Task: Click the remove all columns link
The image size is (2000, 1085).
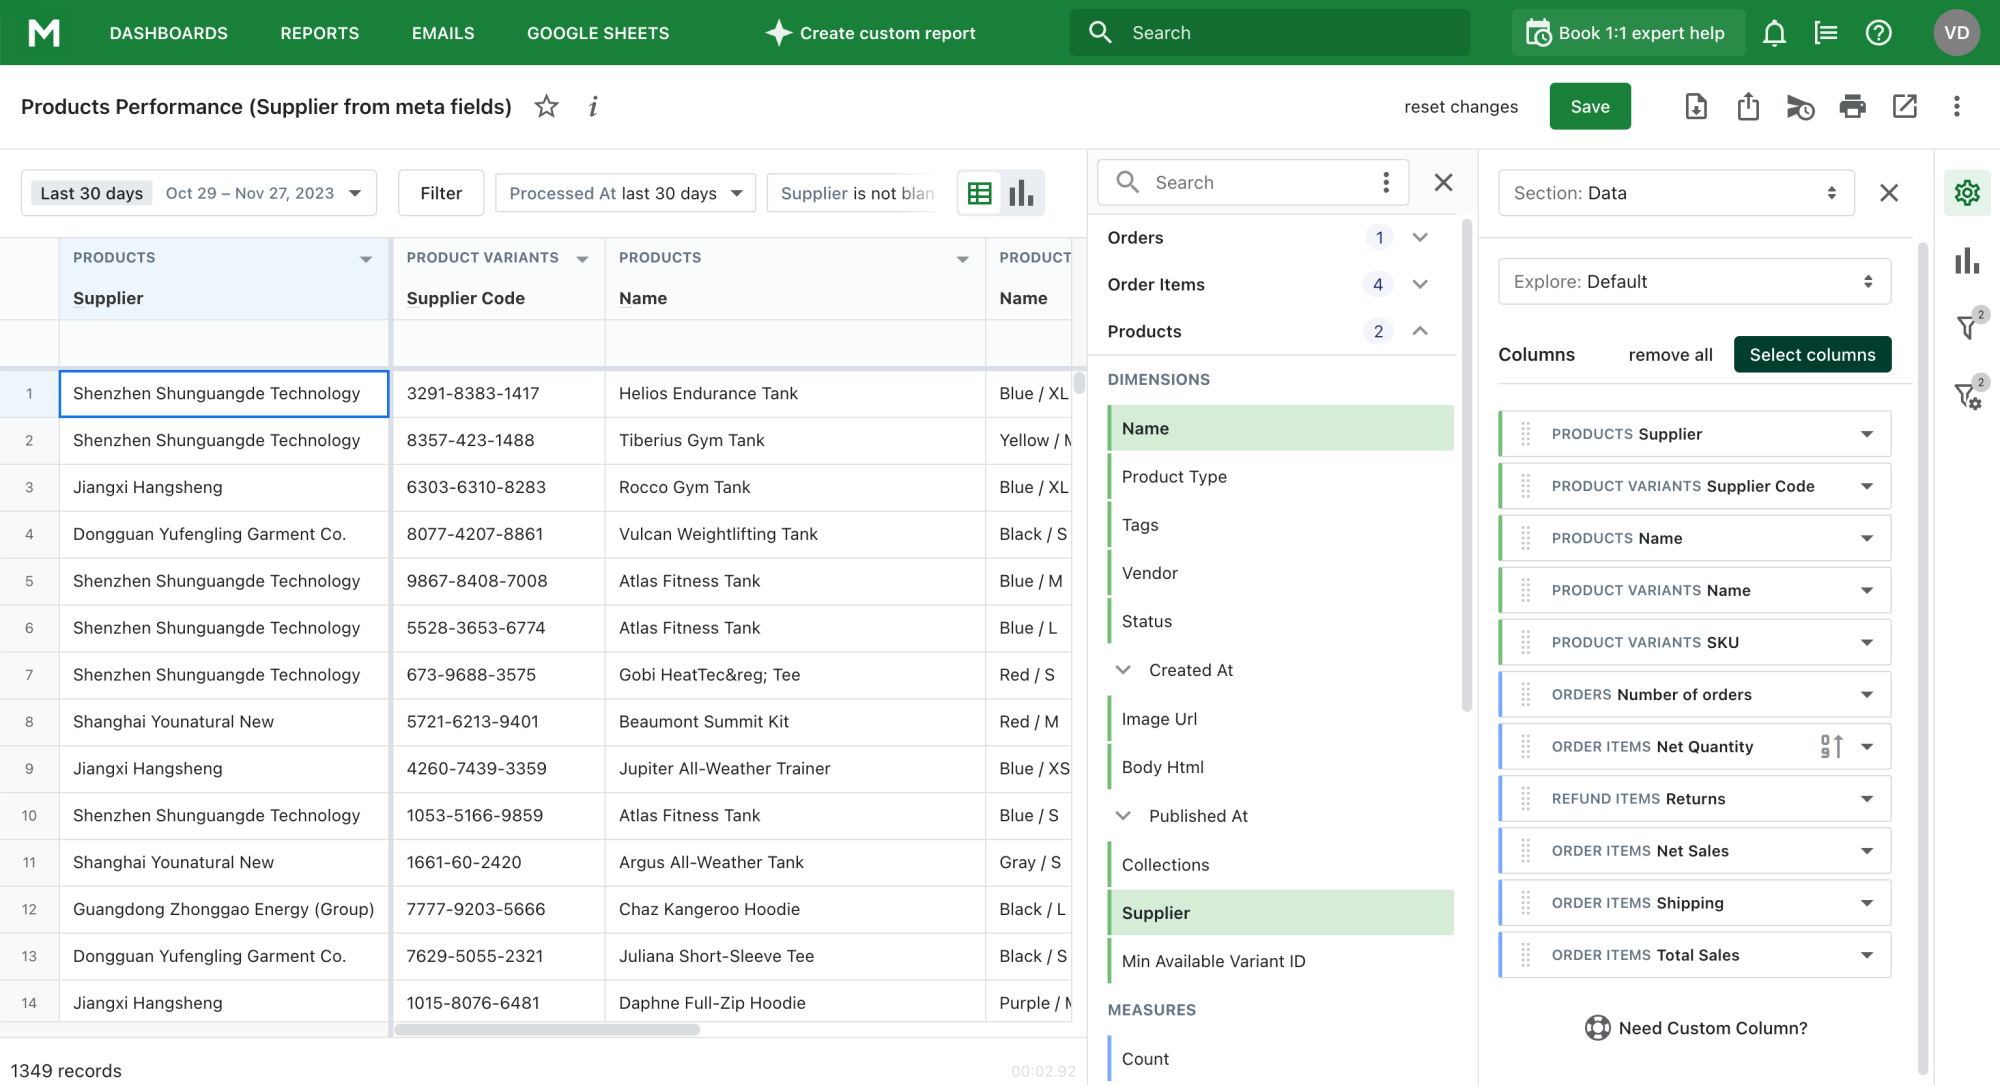Action: click(x=1670, y=354)
